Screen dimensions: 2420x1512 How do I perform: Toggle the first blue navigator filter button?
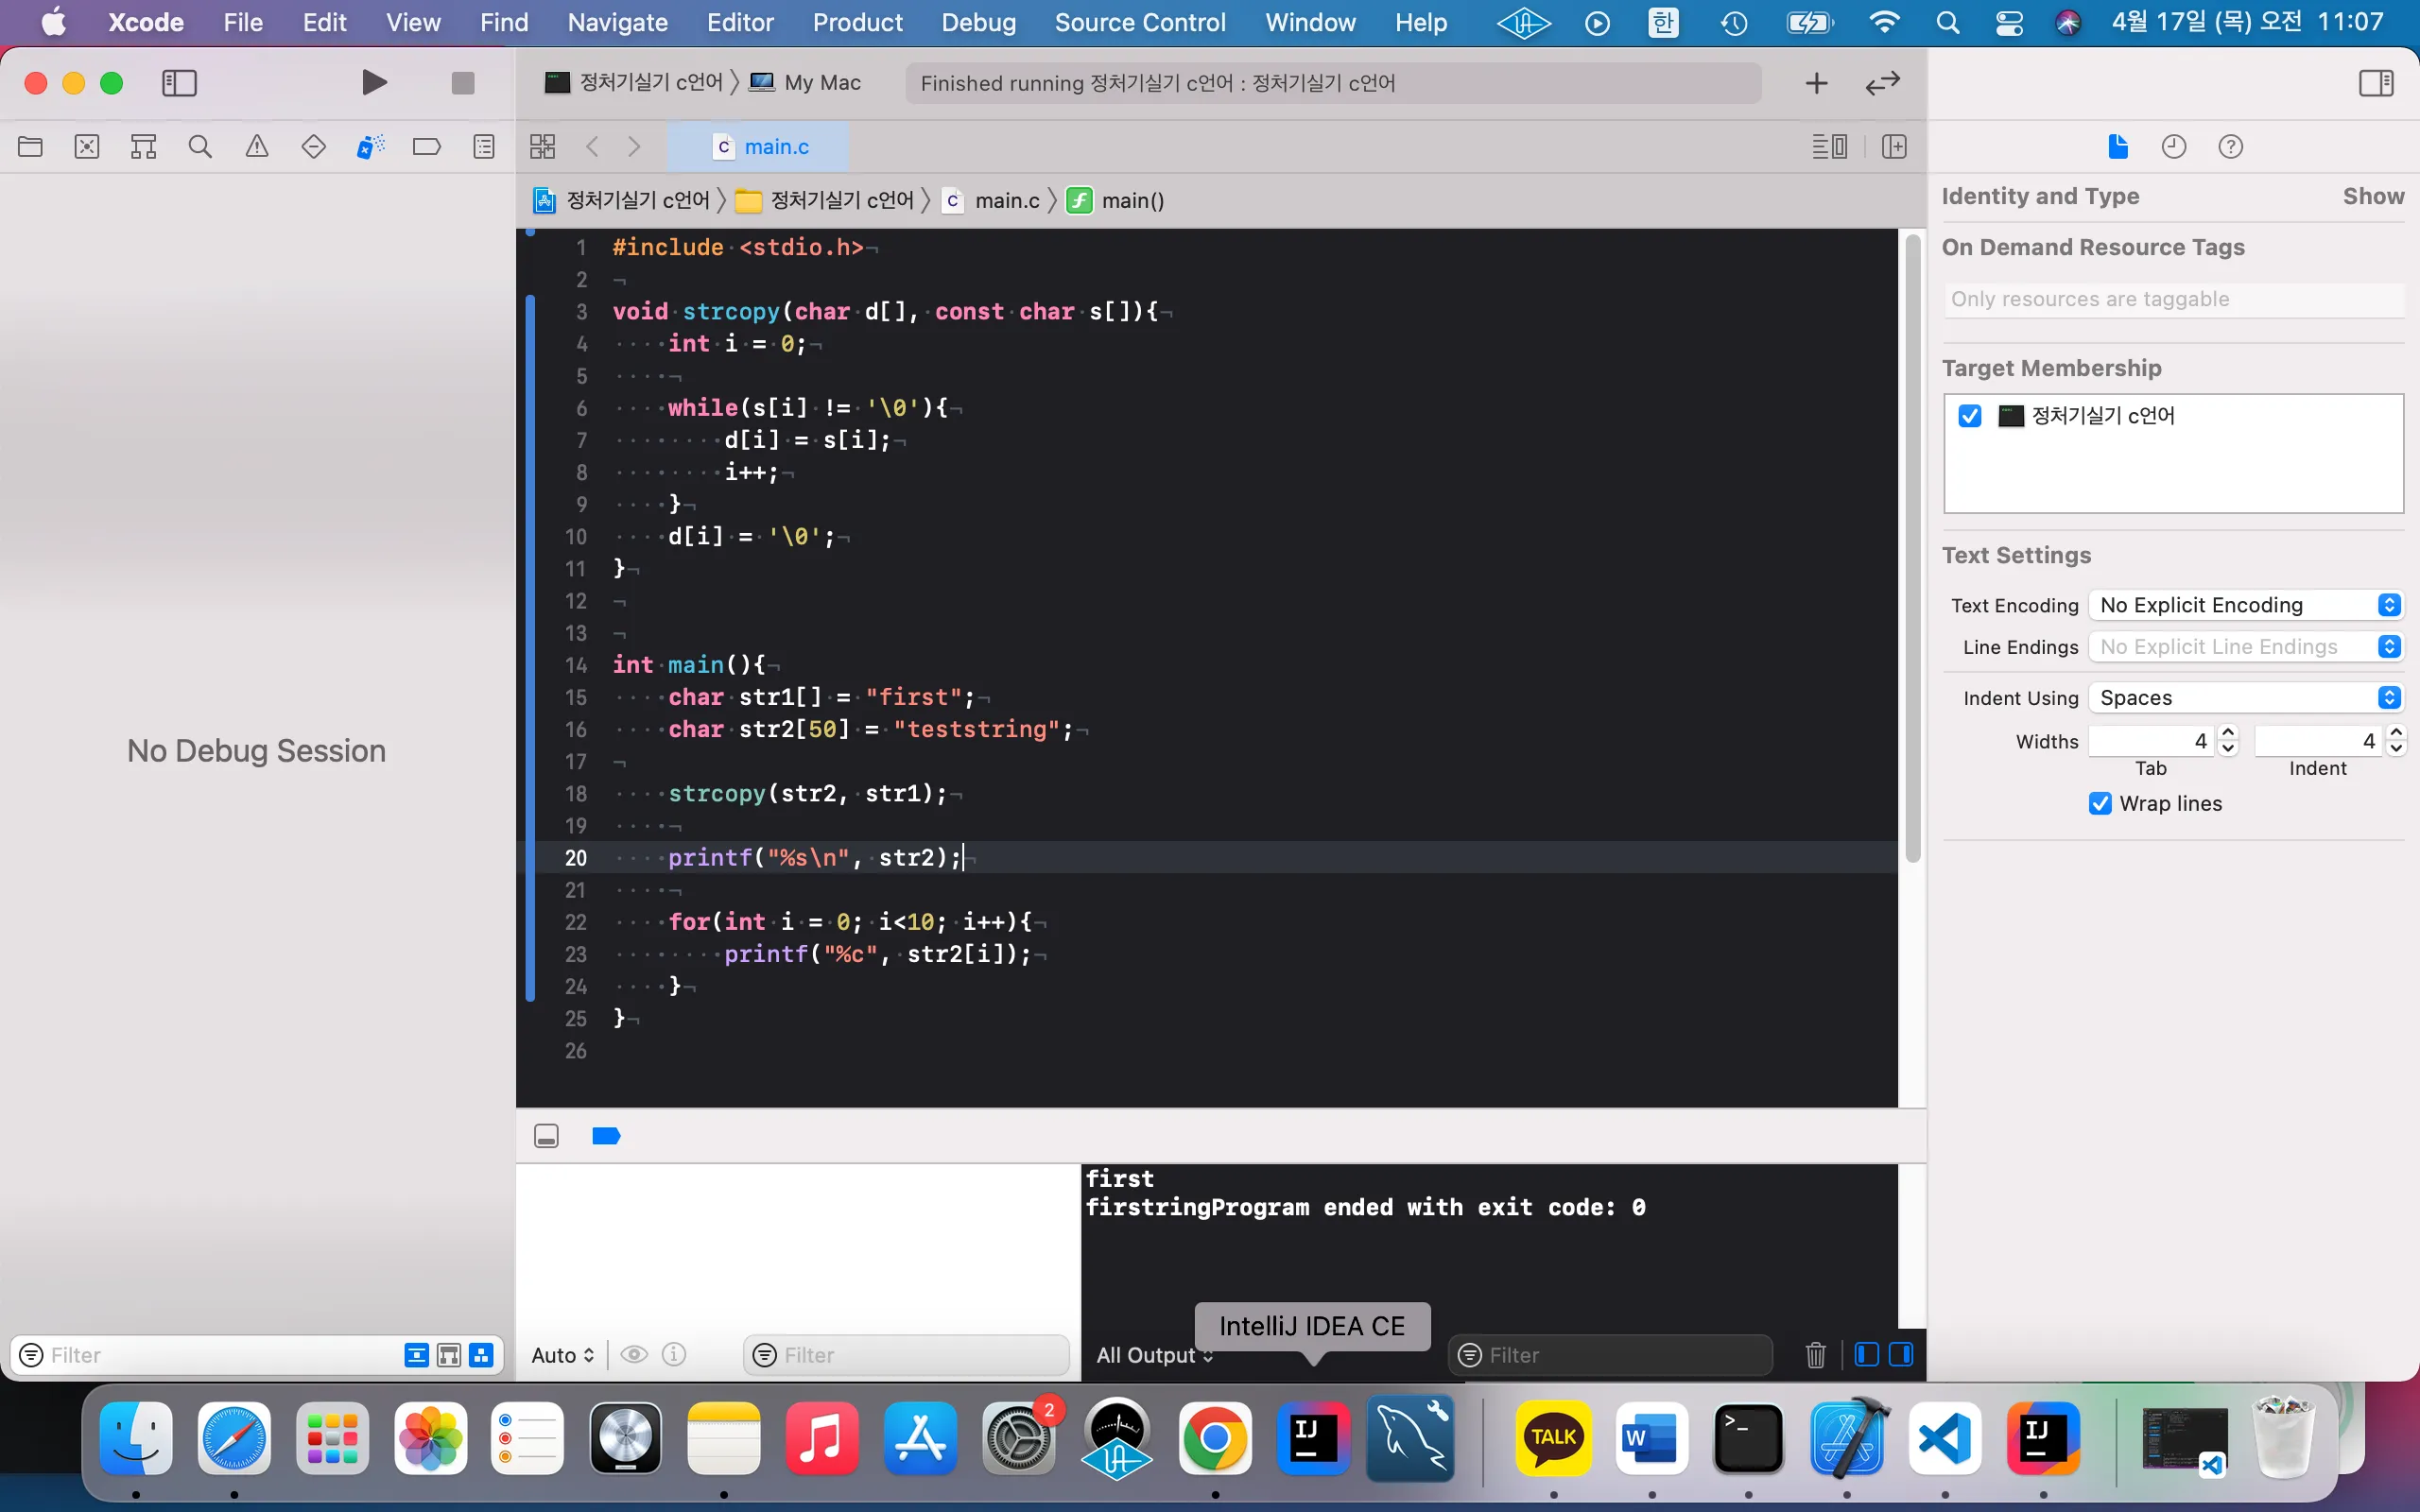pyautogui.click(x=416, y=1355)
